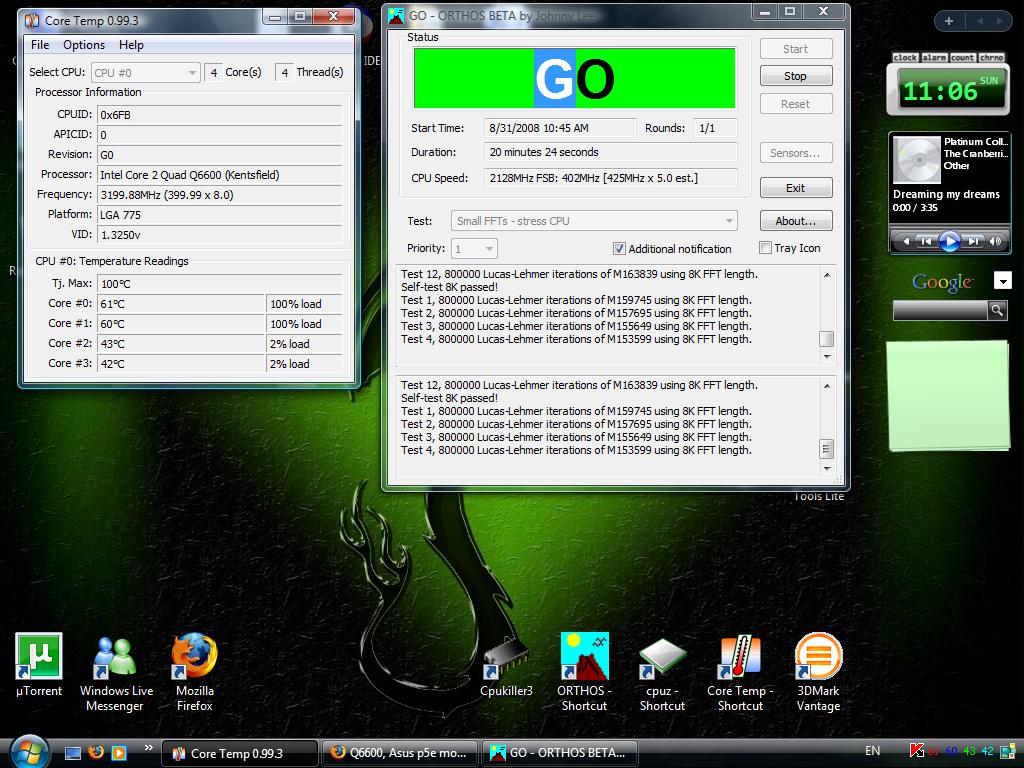Screen dimensions: 1024x768
Task: Click the Windows Start orb
Action: click(28, 751)
